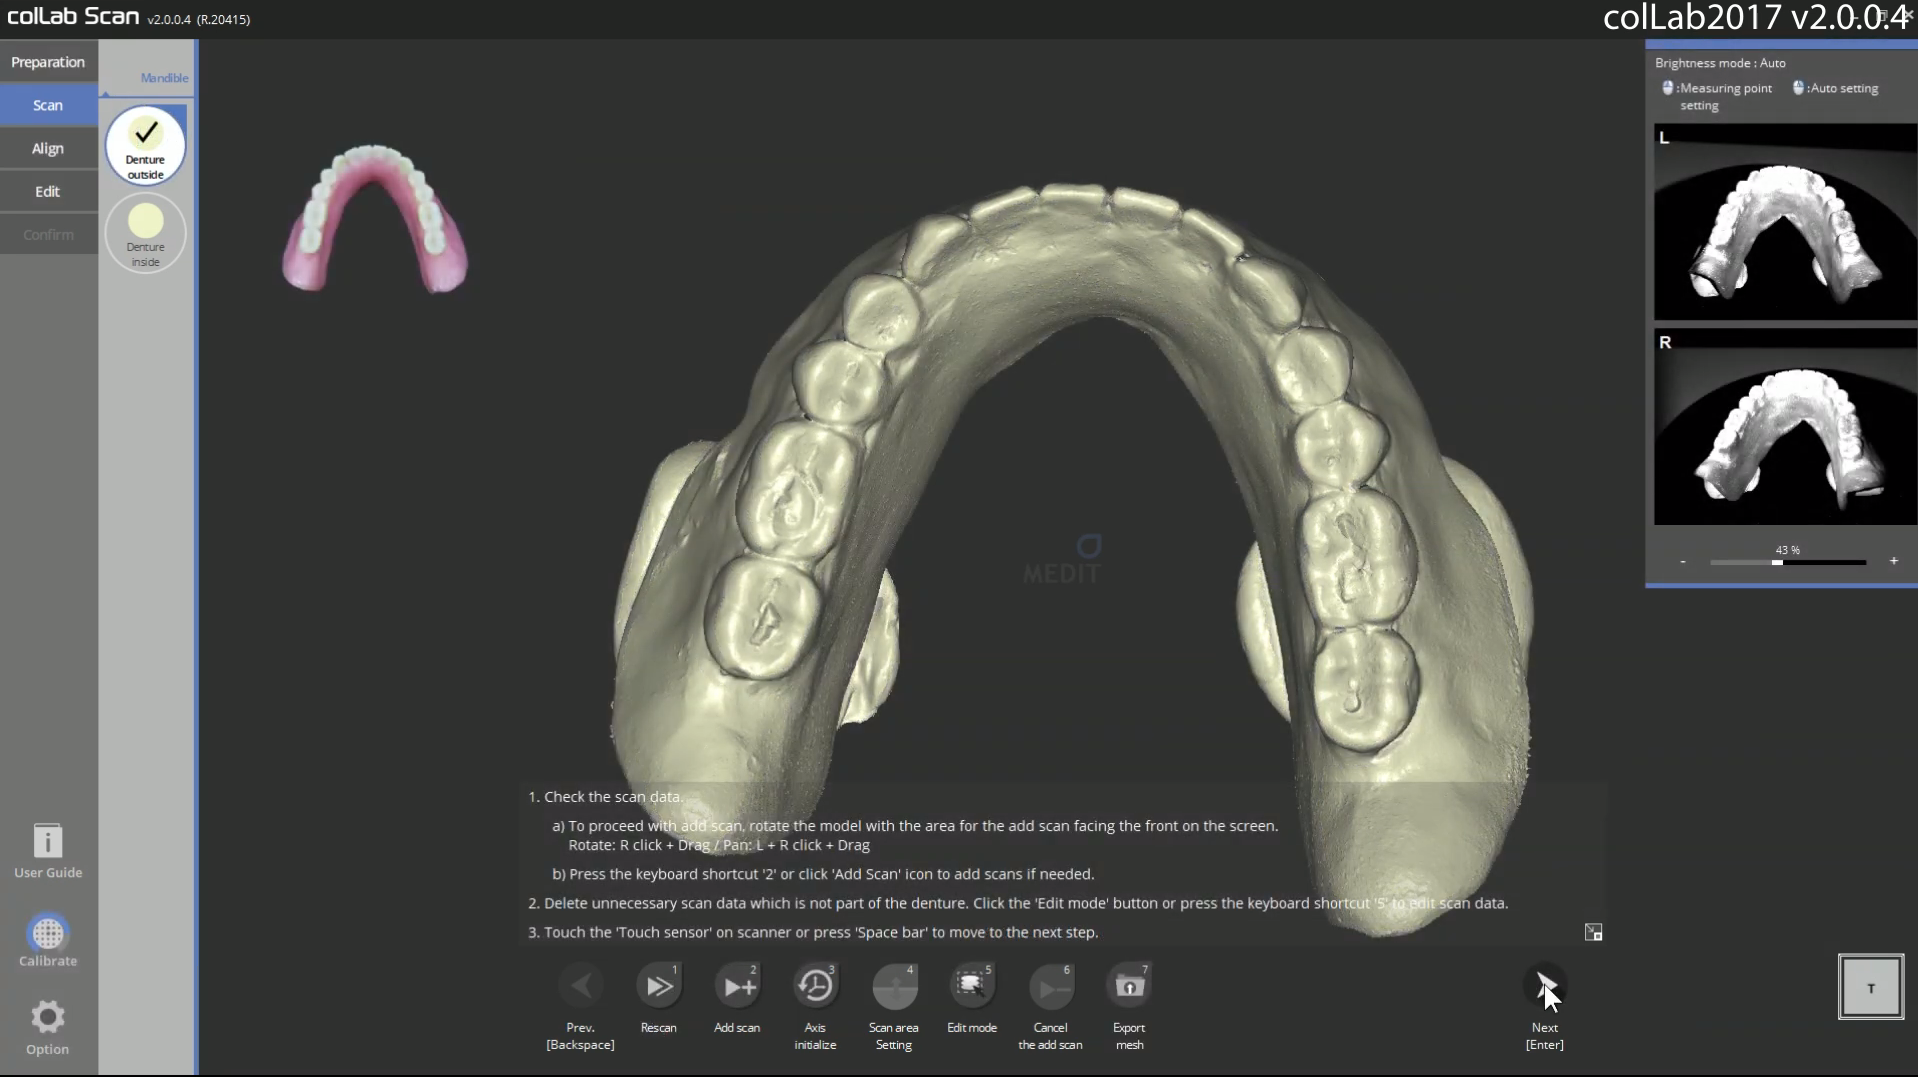Click the '43 %' brightness value
This screenshot has height=1077, width=1918.
pos(1787,550)
